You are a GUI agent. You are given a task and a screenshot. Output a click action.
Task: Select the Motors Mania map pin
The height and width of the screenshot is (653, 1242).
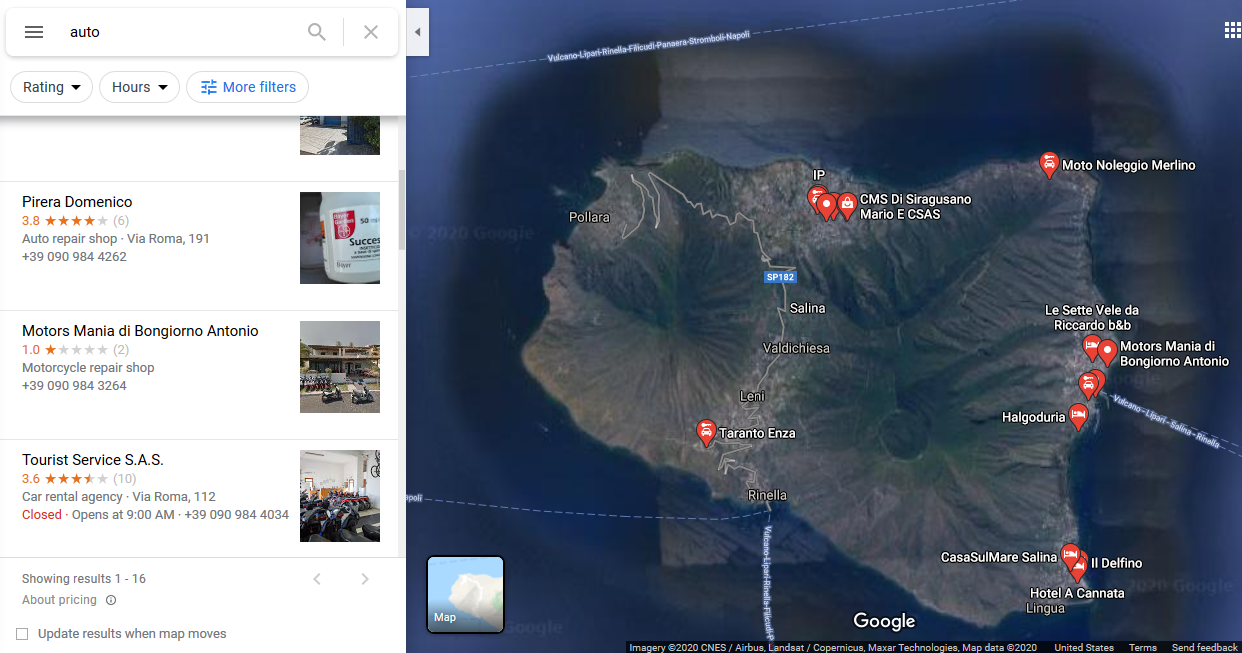pyautogui.click(x=1107, y=353)
